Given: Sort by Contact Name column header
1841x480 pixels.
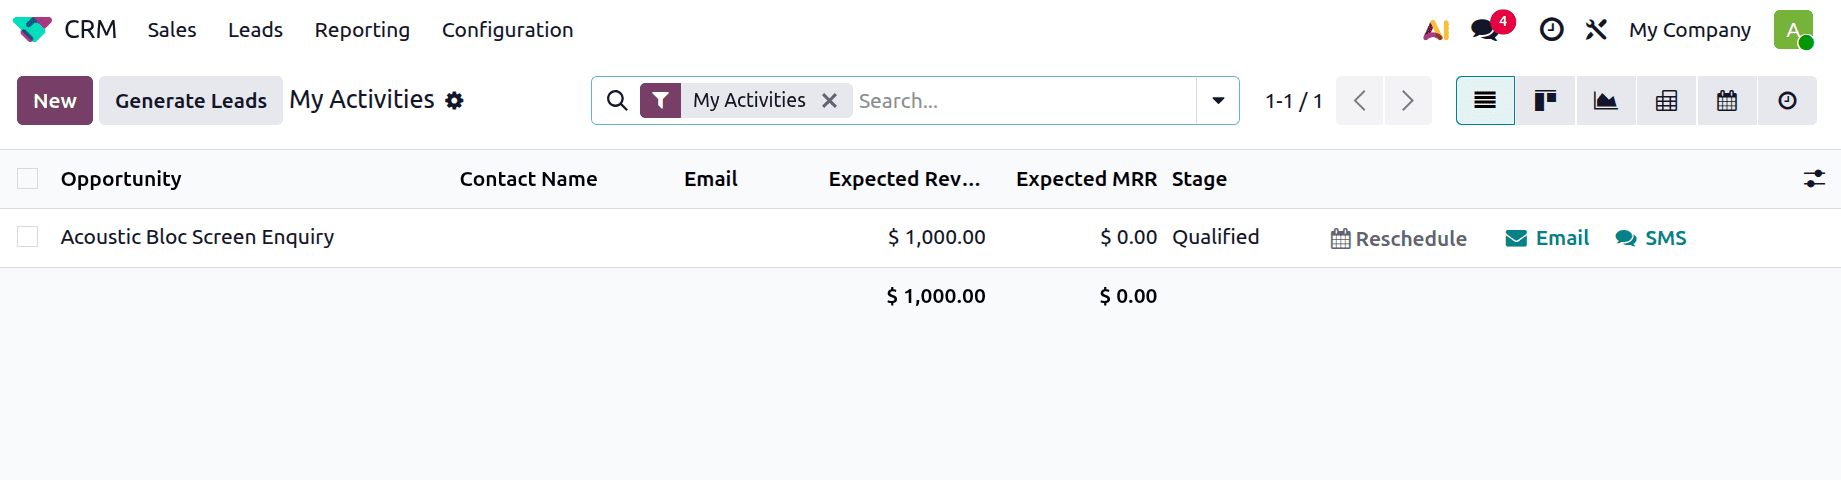Looking at the screenshot, I should click(x=528, y=179).
